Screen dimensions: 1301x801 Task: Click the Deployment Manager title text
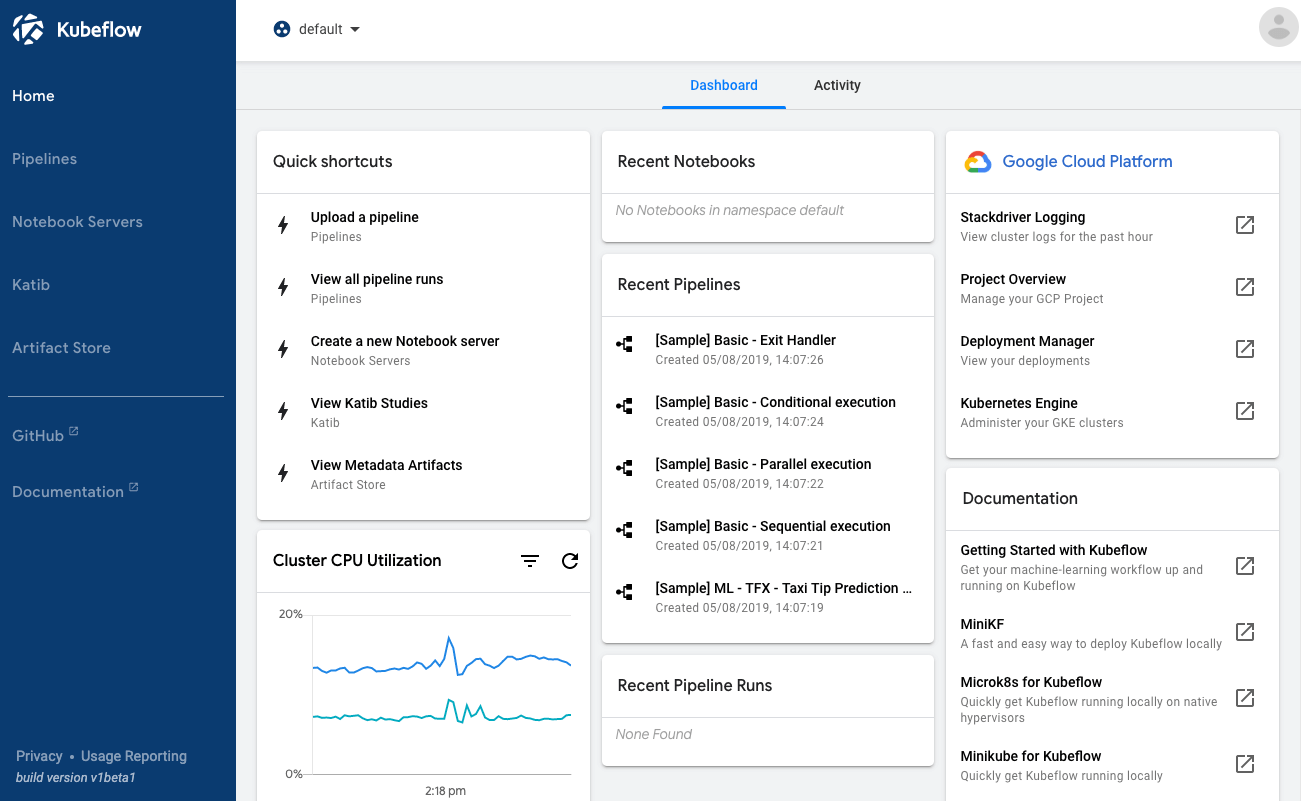1027,341
